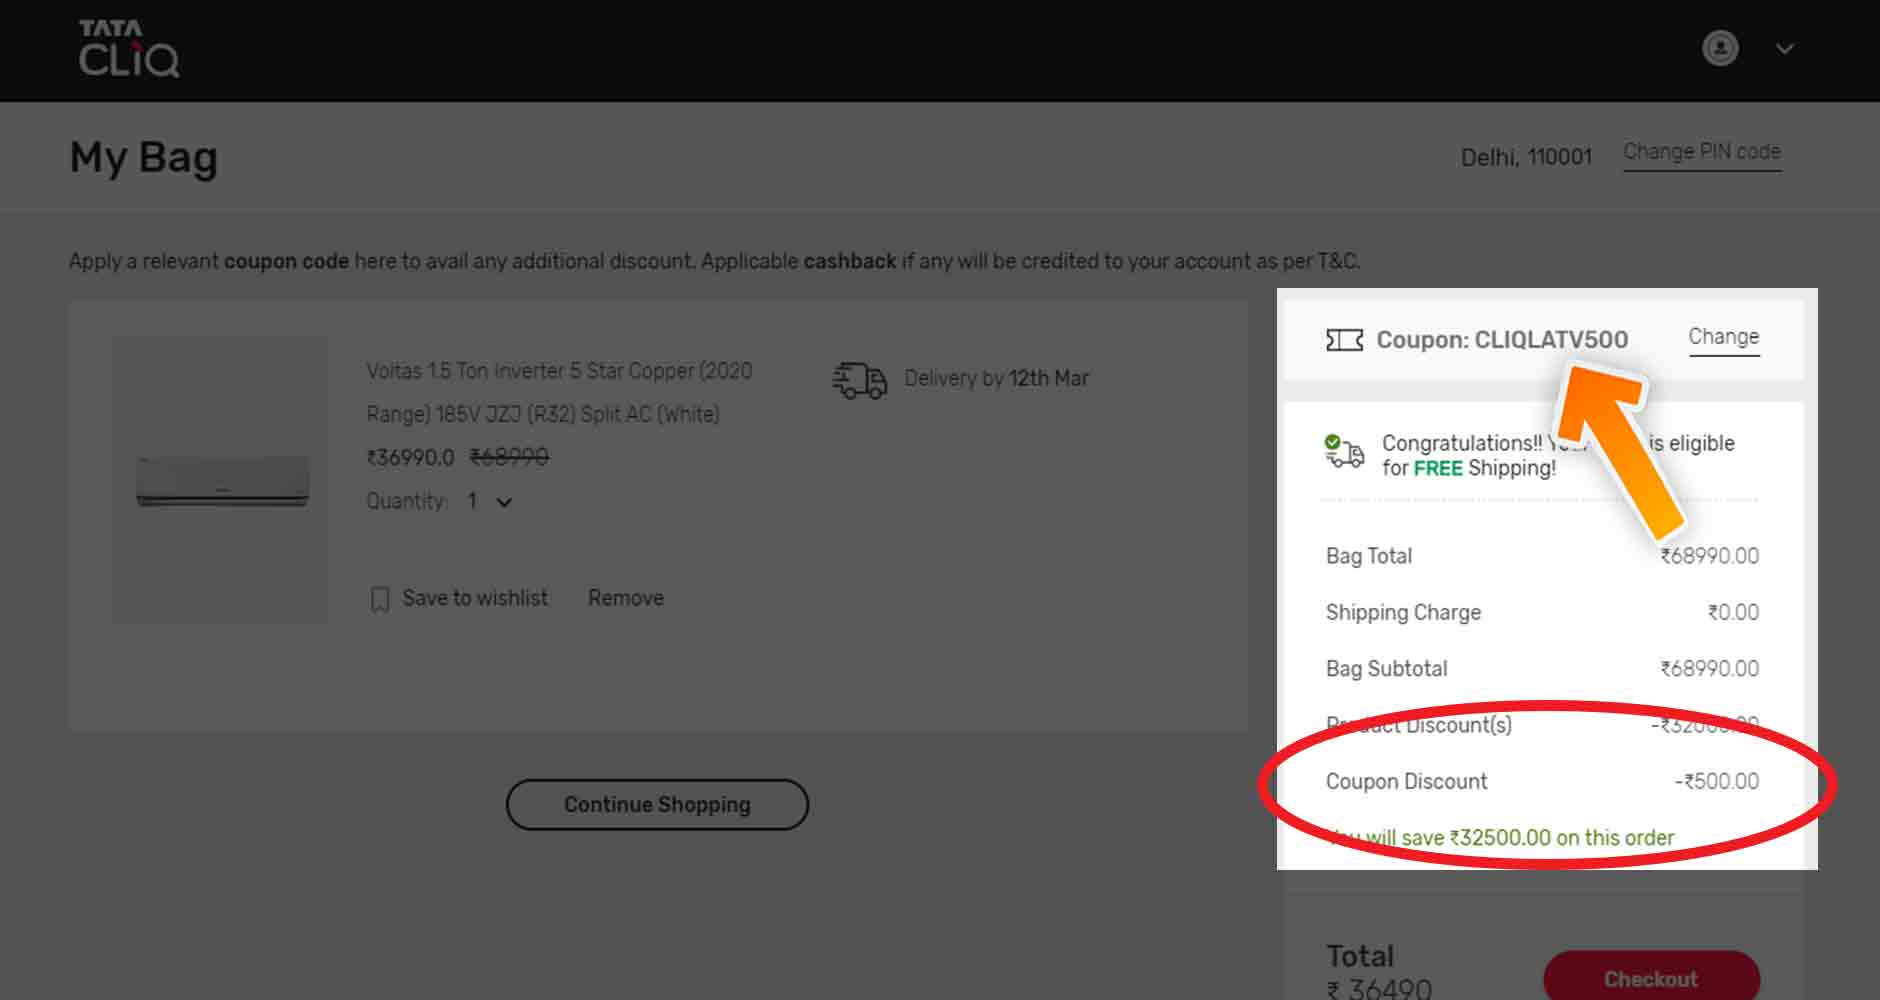
Task: Click the Save to wishlist link
Action: coord(475,598)
